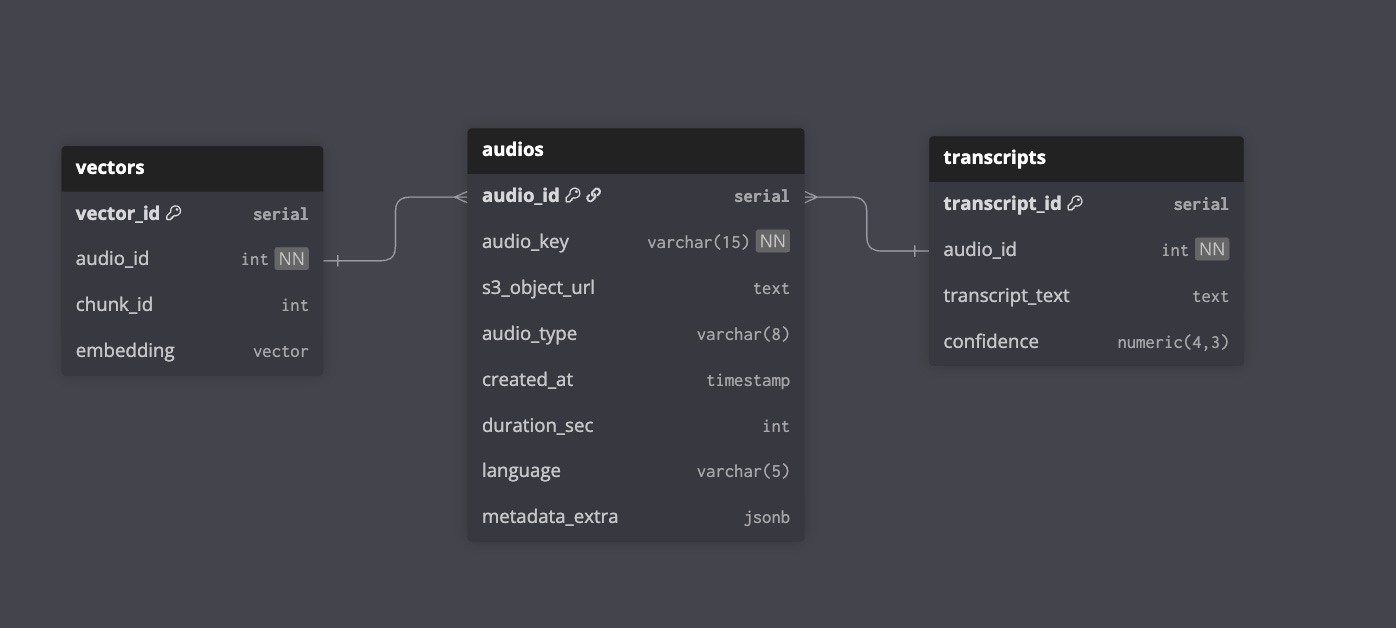
Task: Select the audio_key field
Action: pos(636,242)
